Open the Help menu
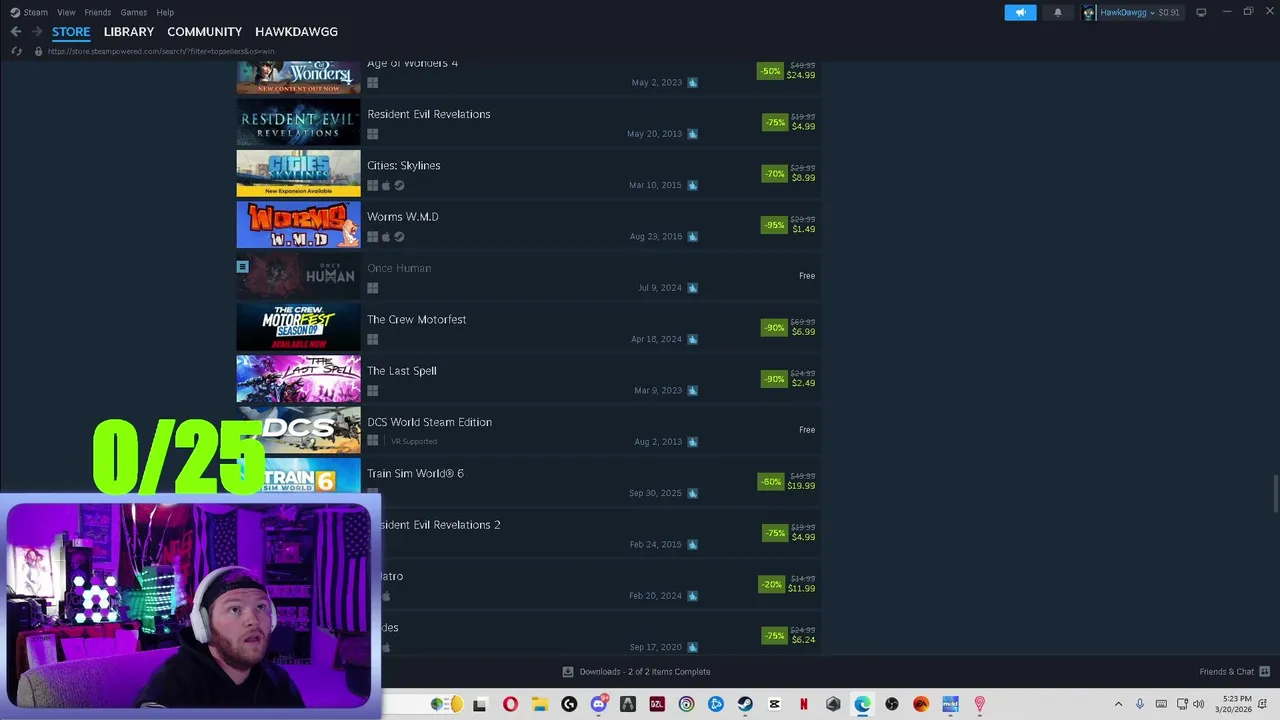Viewport: 1280px width, 720px height. tap(165, 12)
